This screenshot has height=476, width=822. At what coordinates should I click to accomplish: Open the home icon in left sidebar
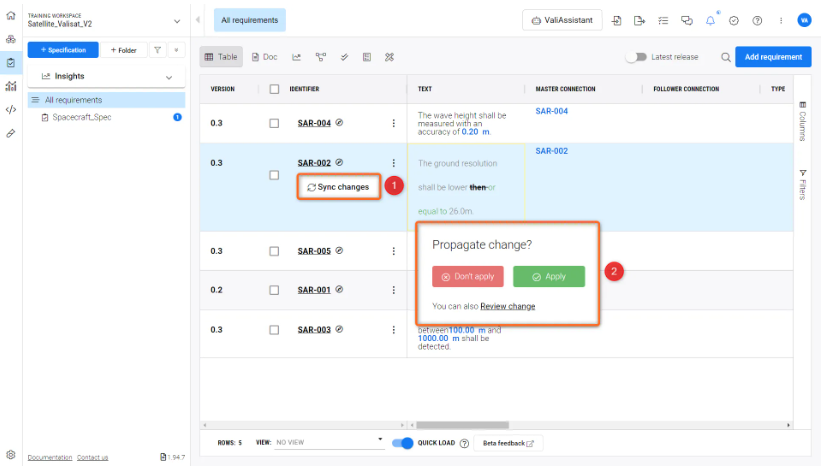coord(10,16)
